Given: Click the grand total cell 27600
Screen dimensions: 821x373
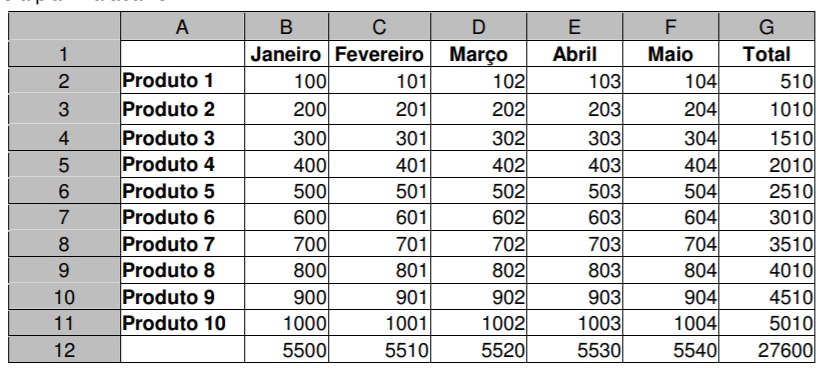Looking at the screenshot, I should pos(767,349).
